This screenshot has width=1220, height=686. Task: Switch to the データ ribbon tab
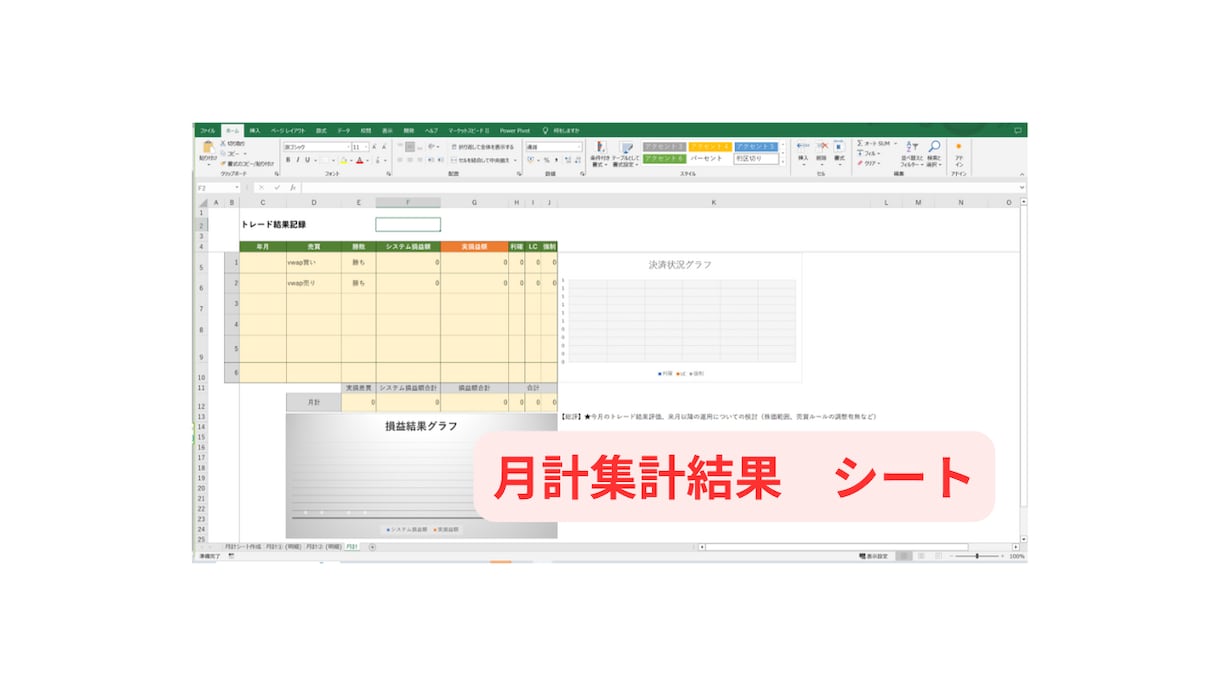344,130
